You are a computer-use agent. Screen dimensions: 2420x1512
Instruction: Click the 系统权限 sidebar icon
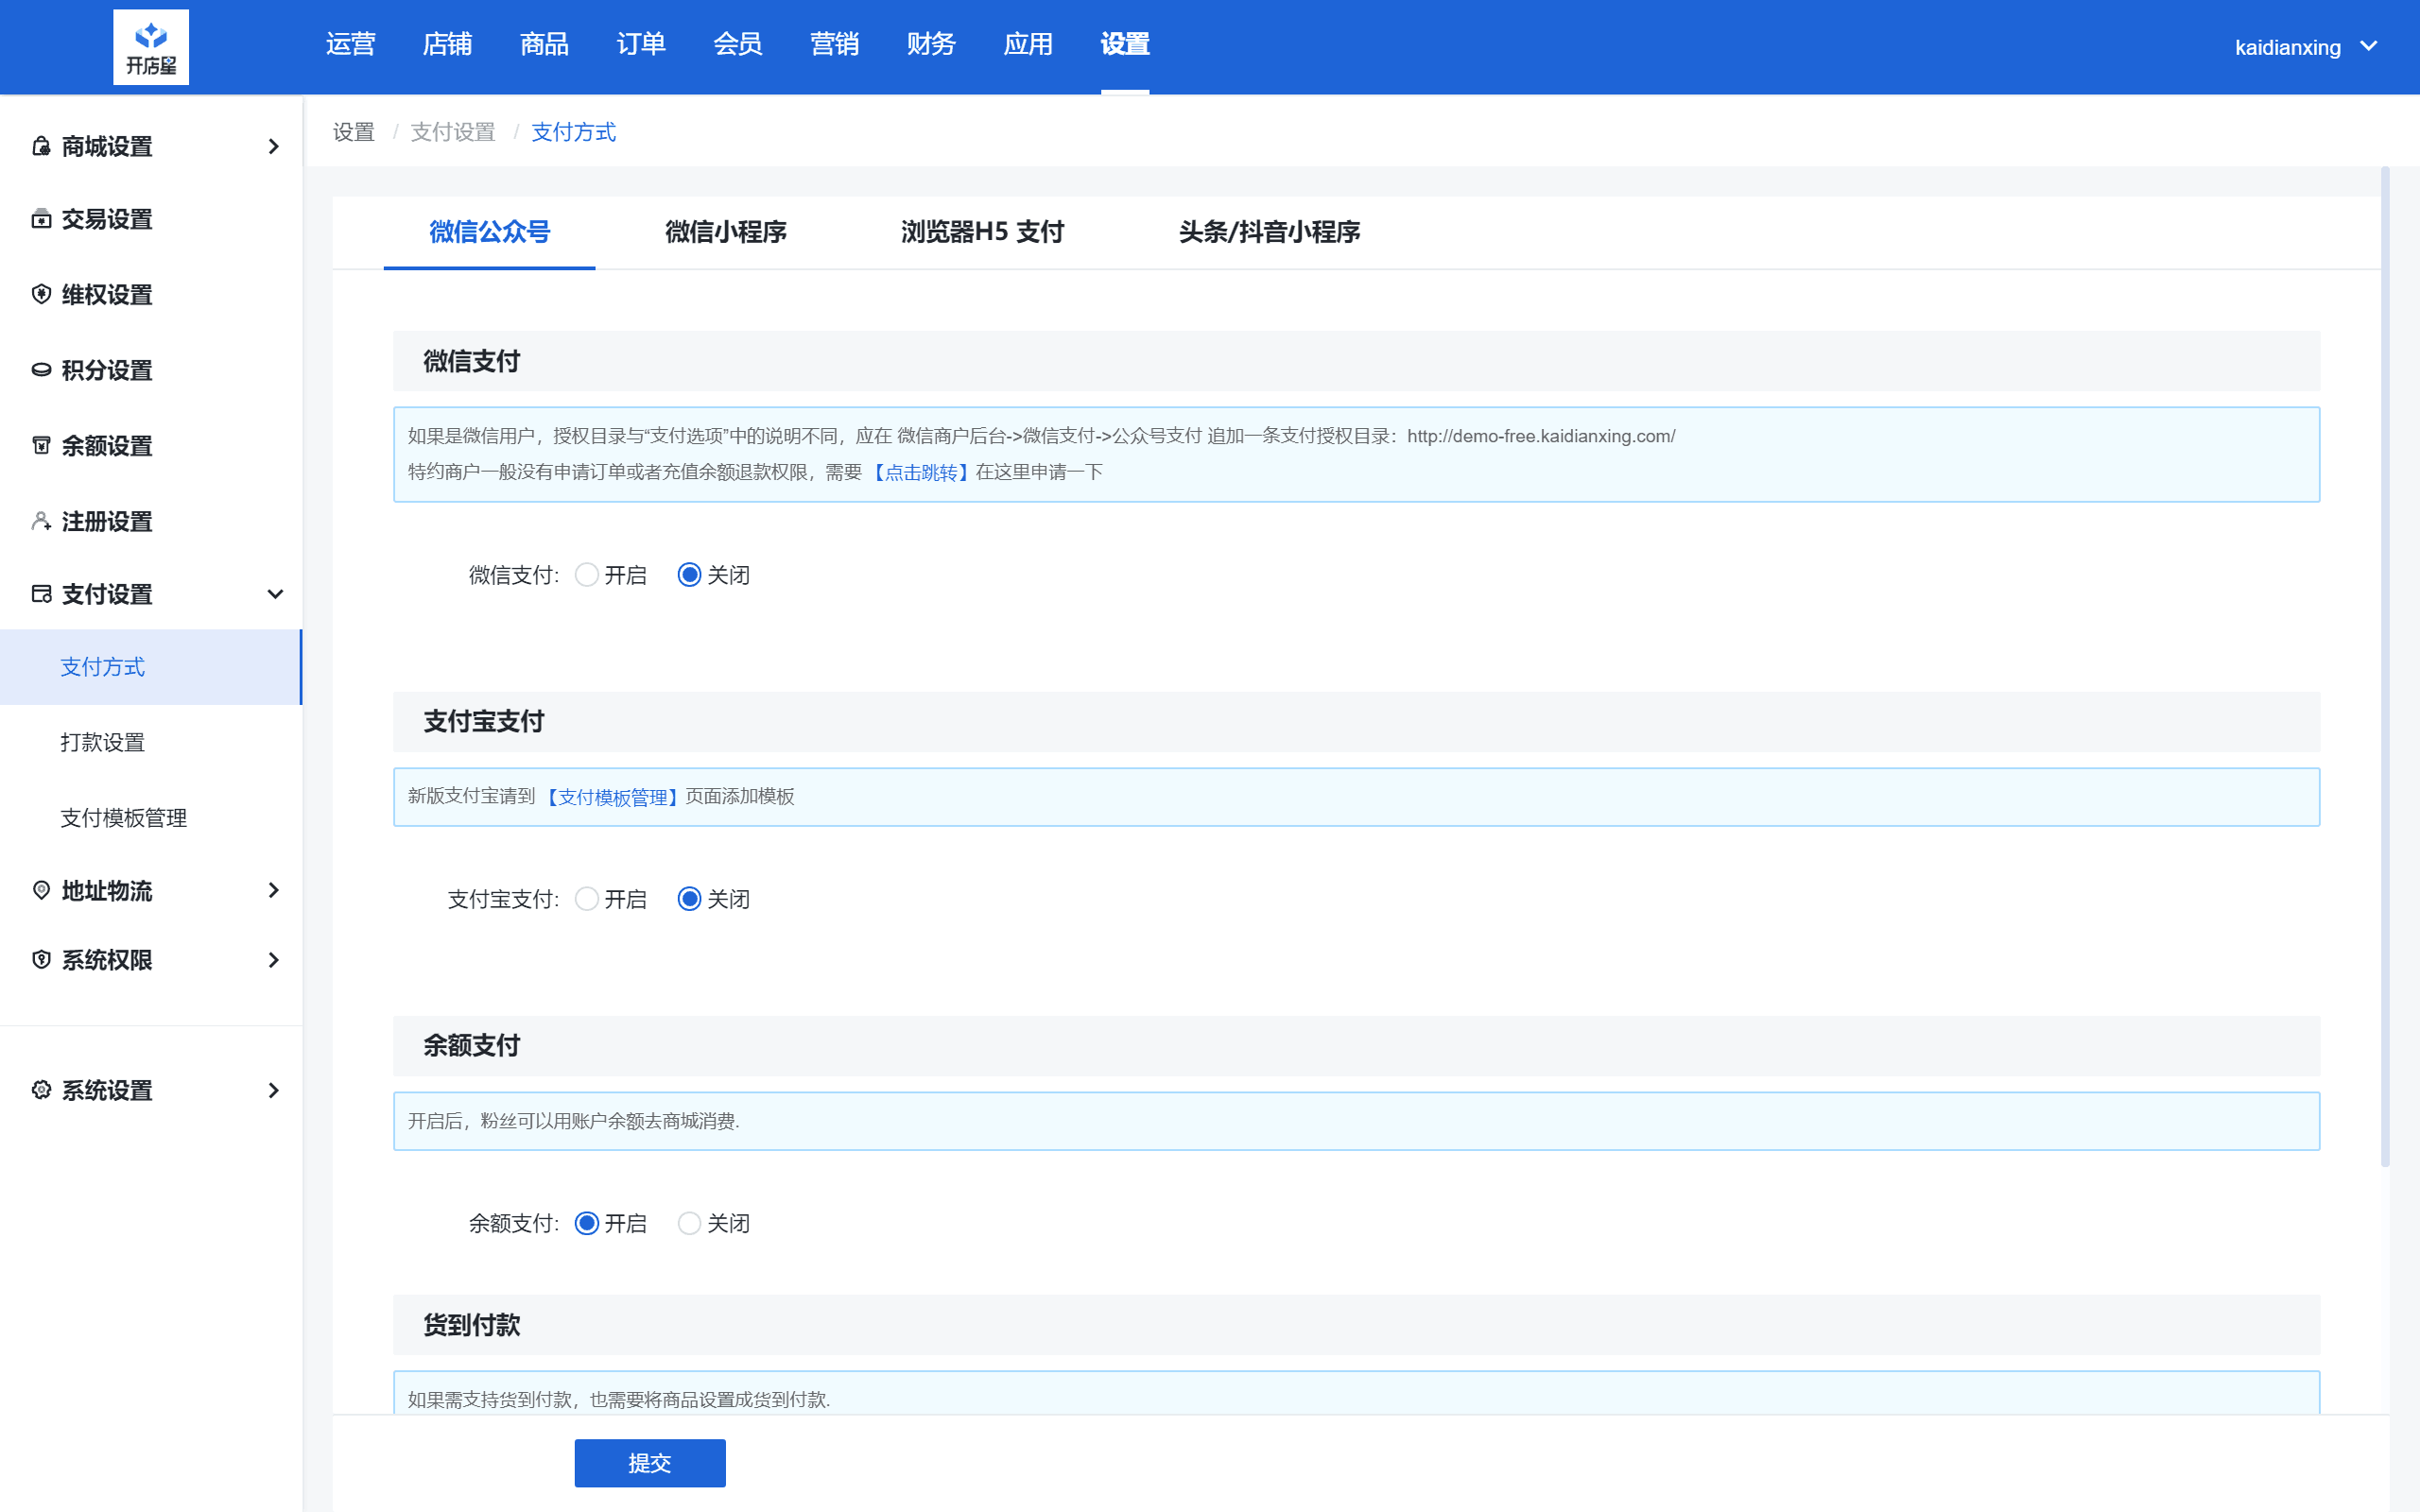click(39, 960)
